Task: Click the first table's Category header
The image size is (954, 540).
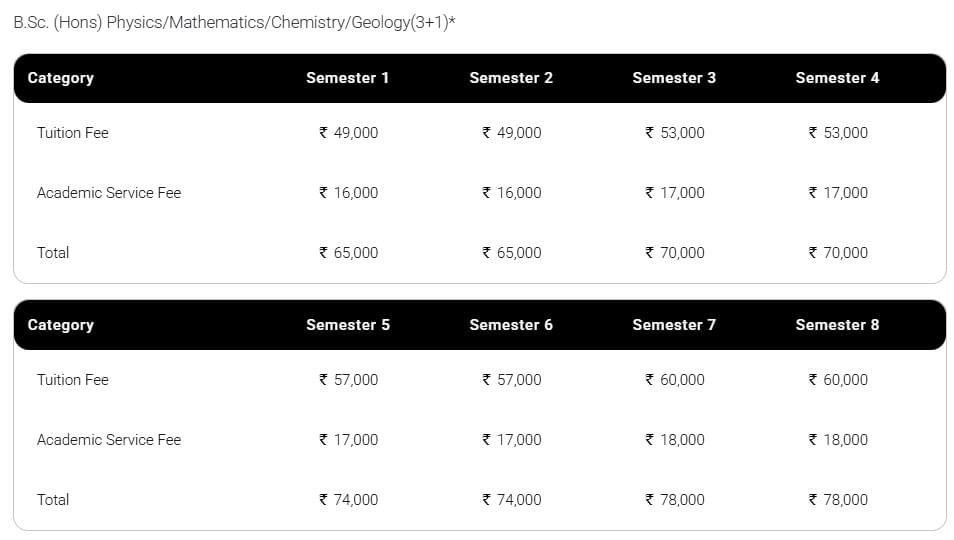Action: point(60,78)
